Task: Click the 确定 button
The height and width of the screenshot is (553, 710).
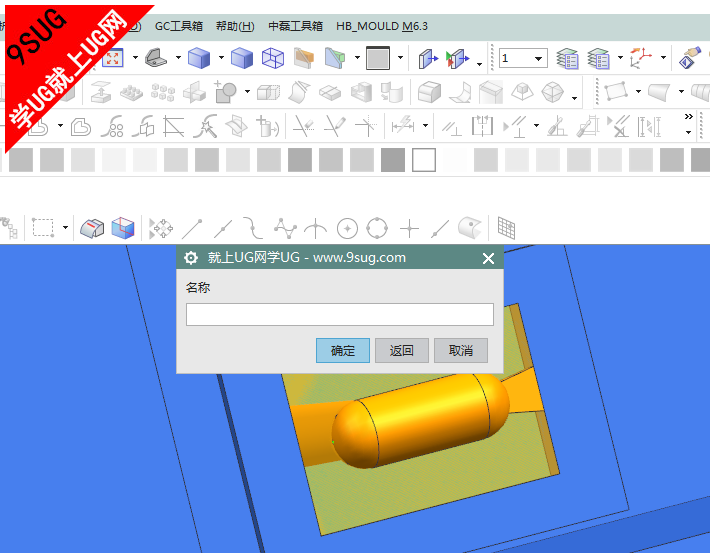Action: tap(343, 350)
